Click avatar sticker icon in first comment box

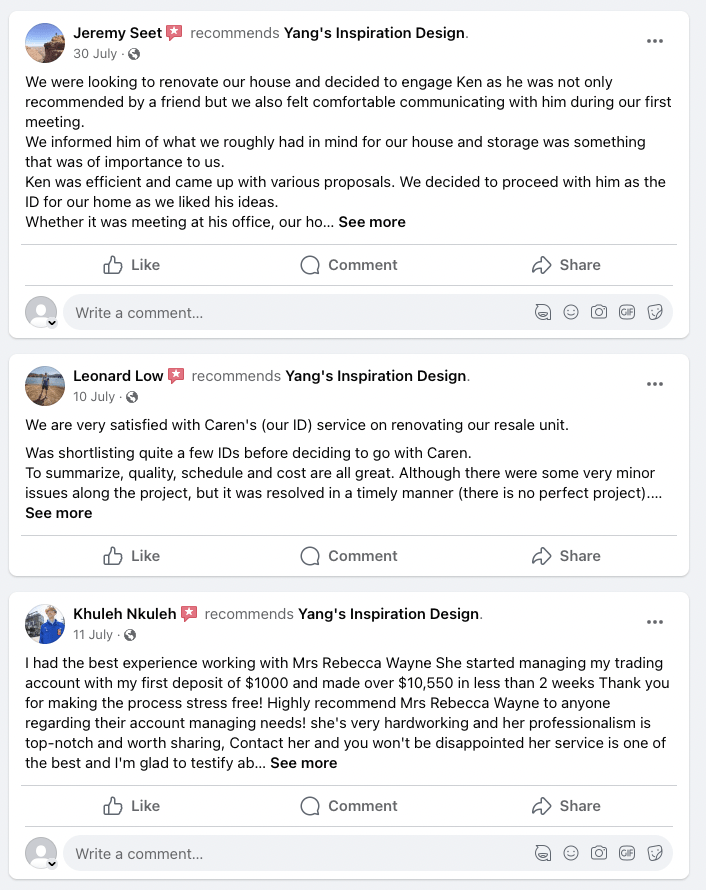click(543, 312)
